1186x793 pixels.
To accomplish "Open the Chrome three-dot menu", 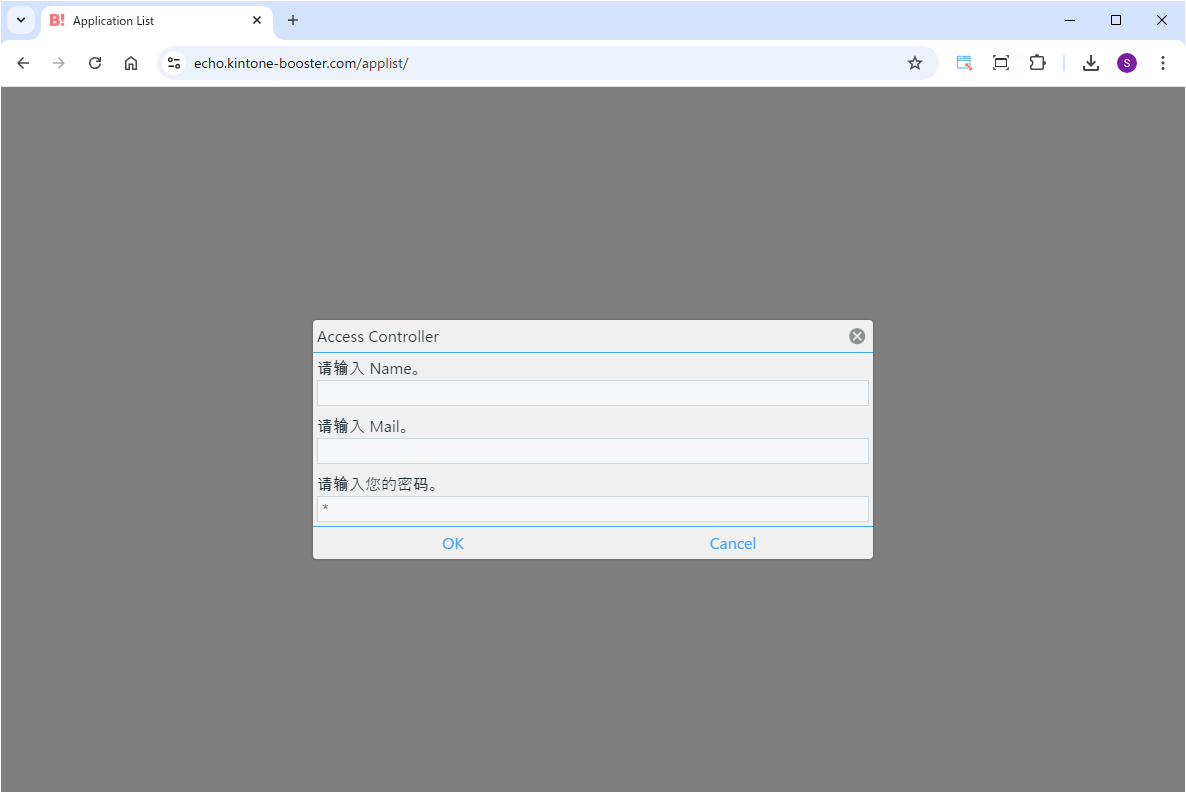I will pyautogui.click(x=1162, y=63).
